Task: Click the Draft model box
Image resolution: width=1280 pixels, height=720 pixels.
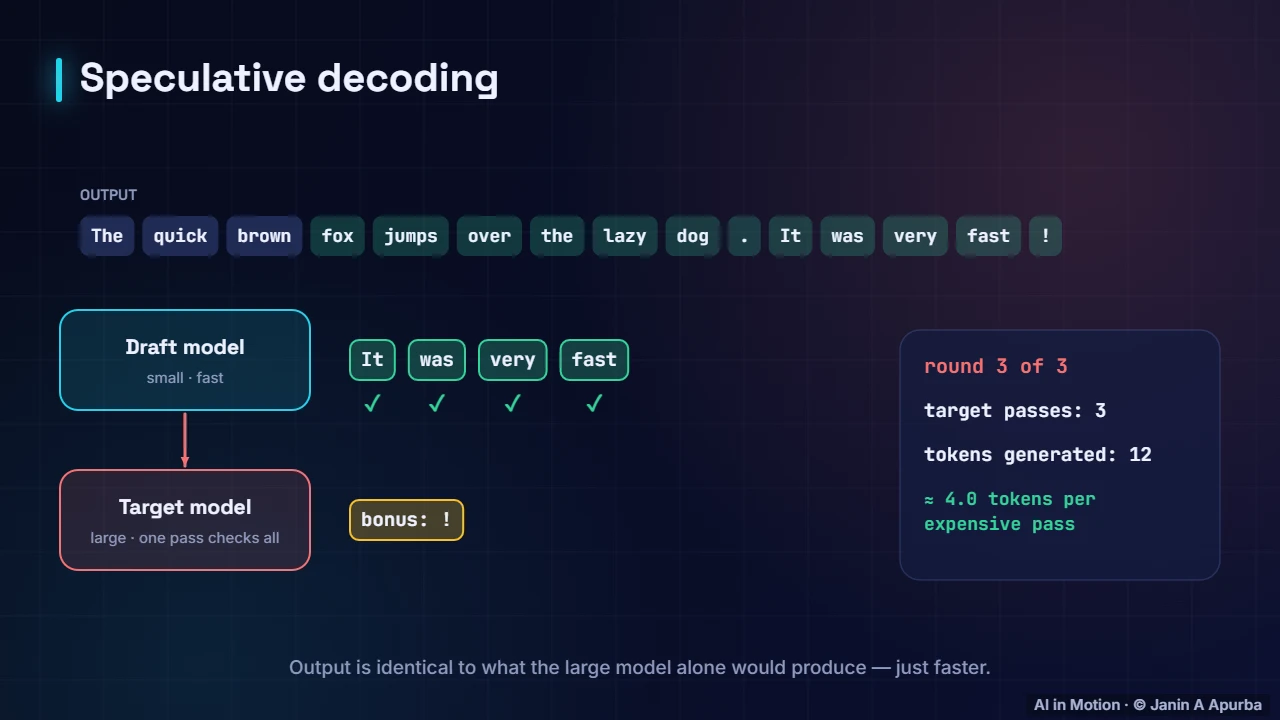Action: point(185,360)
